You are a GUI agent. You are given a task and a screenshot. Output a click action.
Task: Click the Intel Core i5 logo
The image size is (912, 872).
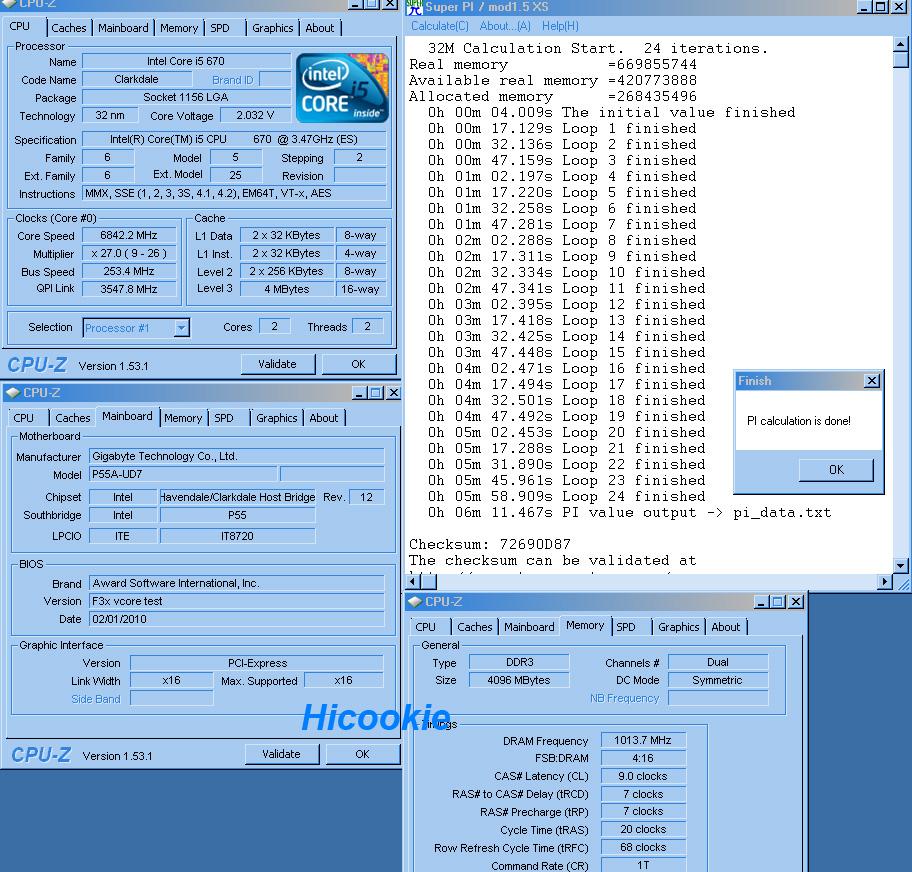click(x=343, y=88)
